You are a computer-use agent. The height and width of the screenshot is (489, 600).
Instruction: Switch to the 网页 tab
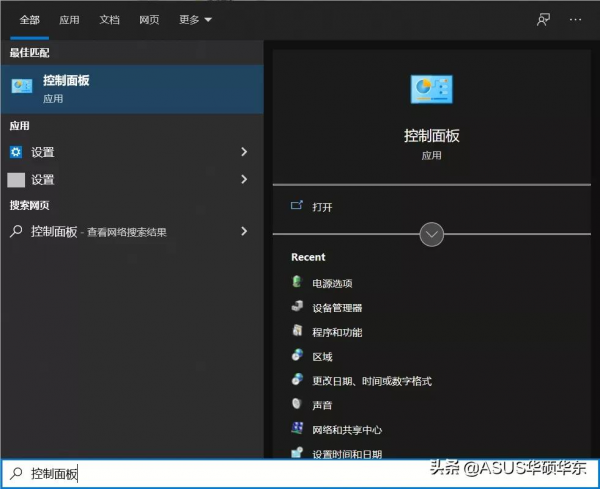(149, 20)
